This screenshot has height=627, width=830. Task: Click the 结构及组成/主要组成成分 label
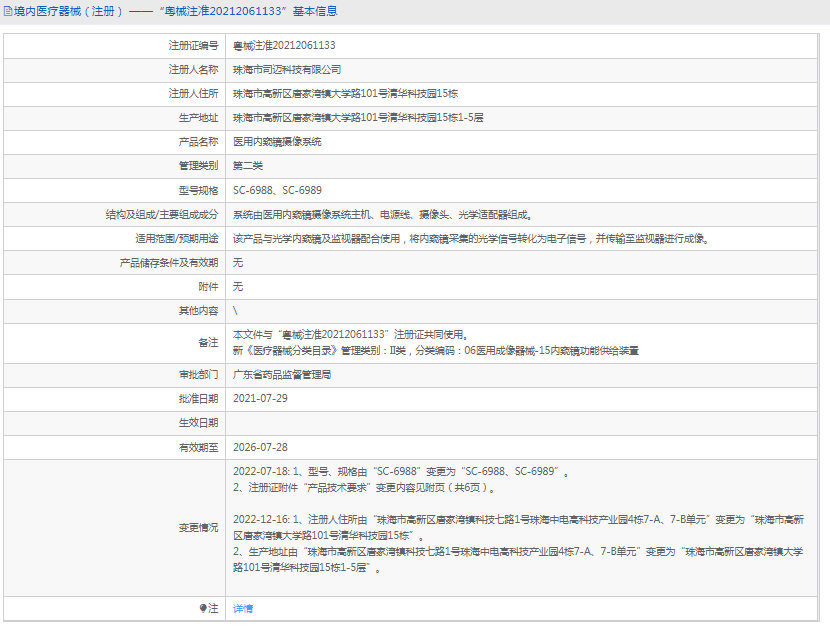pos(162,214)
